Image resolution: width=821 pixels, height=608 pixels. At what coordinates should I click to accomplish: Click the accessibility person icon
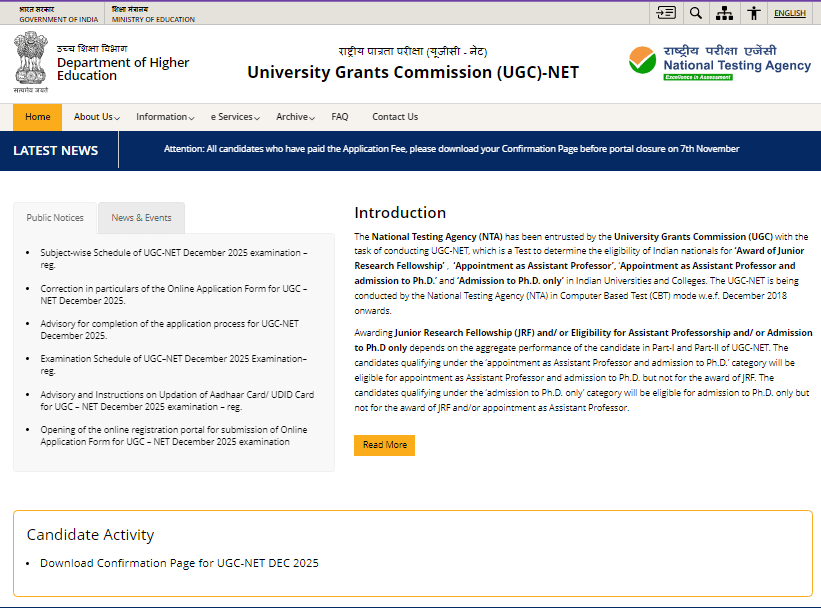pos(753,12)
